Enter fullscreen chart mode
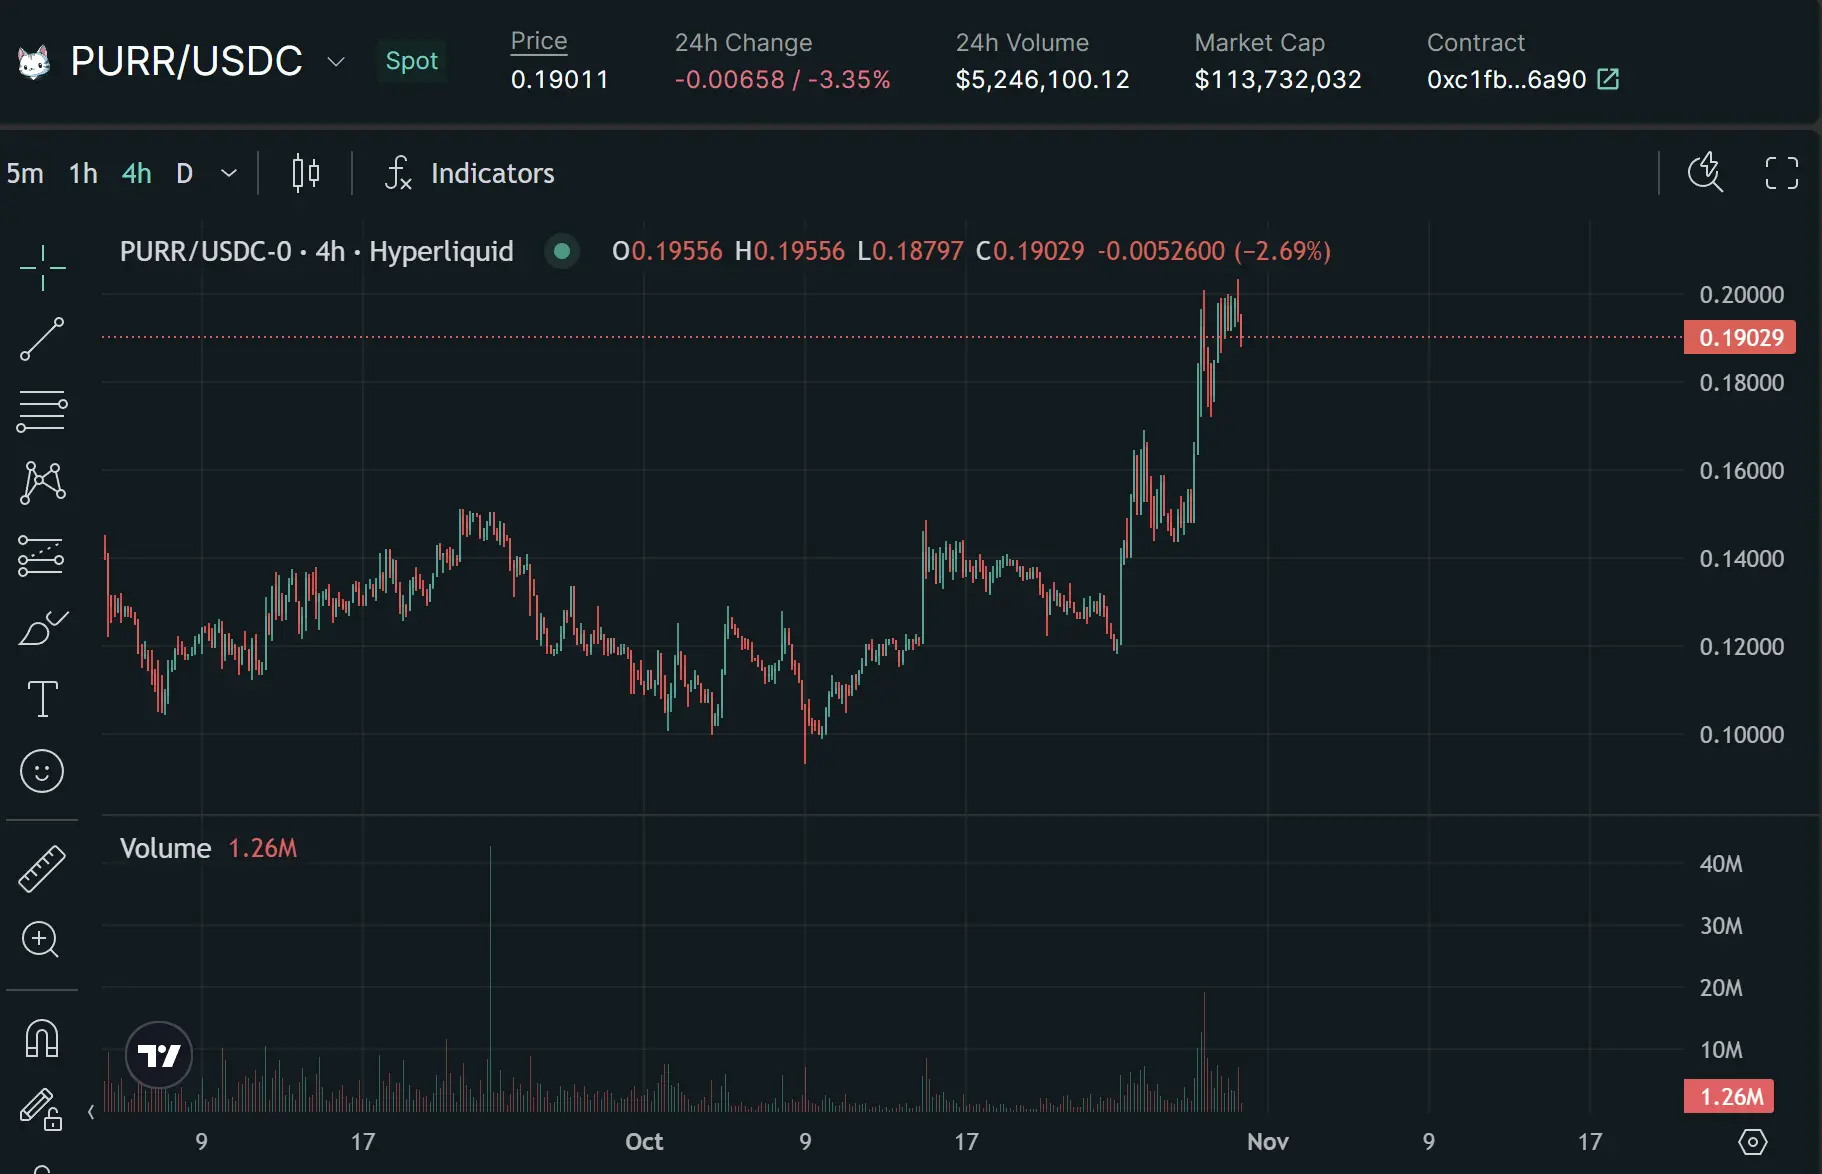The height and width of the screenshot is (1174, 1822). [1781, 173]
